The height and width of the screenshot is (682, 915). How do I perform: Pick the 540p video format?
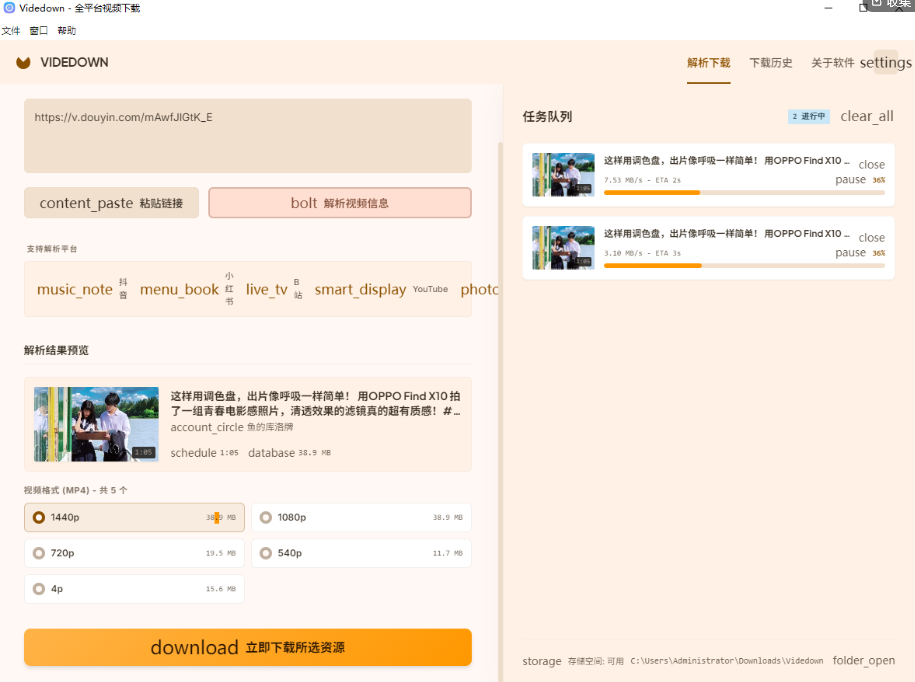tap(361, 553)
